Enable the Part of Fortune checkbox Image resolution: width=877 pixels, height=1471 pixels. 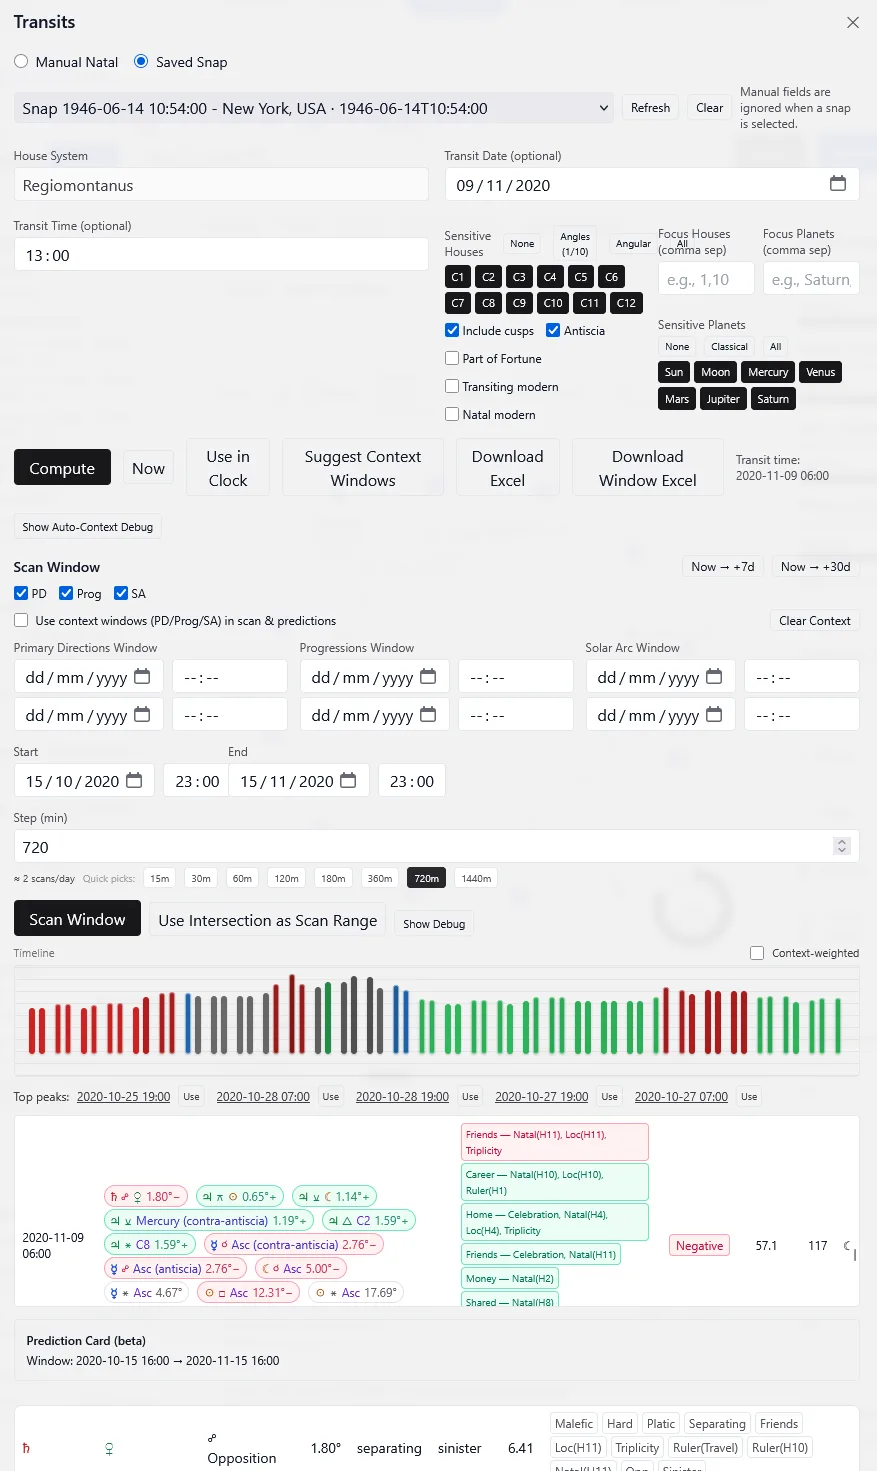tap(452, 358)
